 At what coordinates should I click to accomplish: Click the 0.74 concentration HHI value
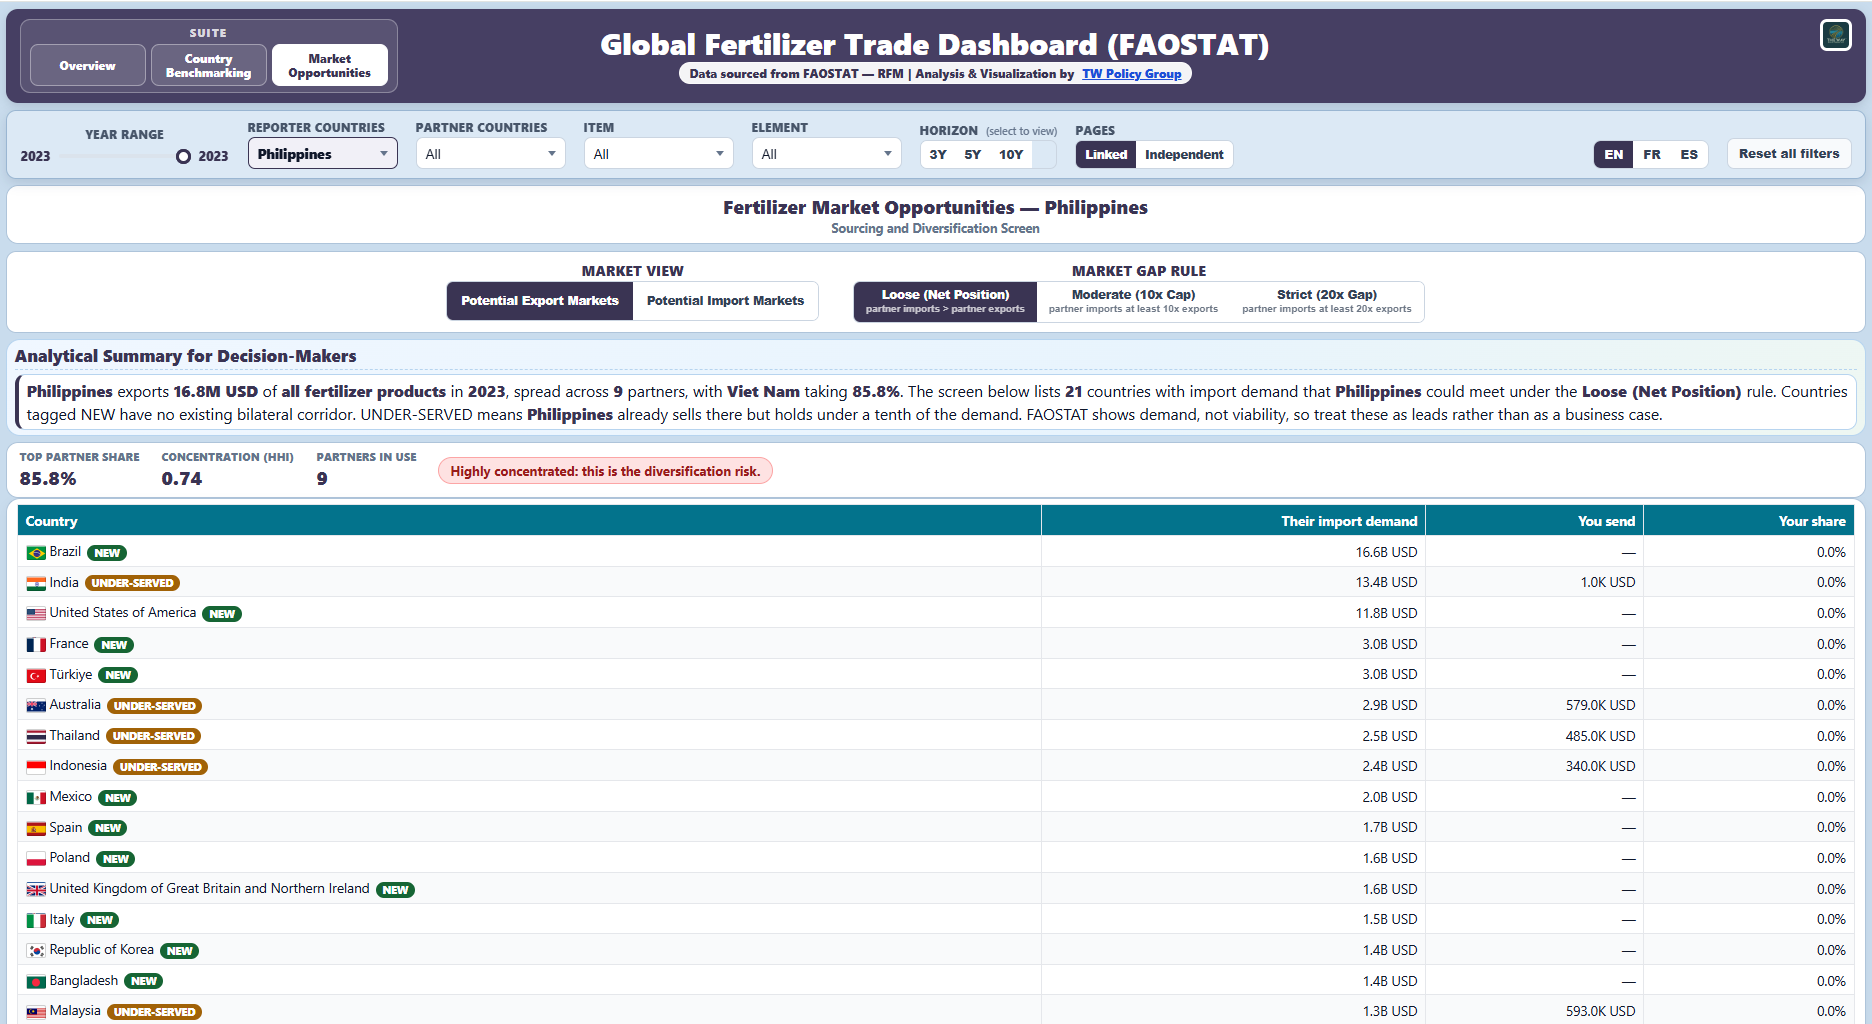(182, 479)
